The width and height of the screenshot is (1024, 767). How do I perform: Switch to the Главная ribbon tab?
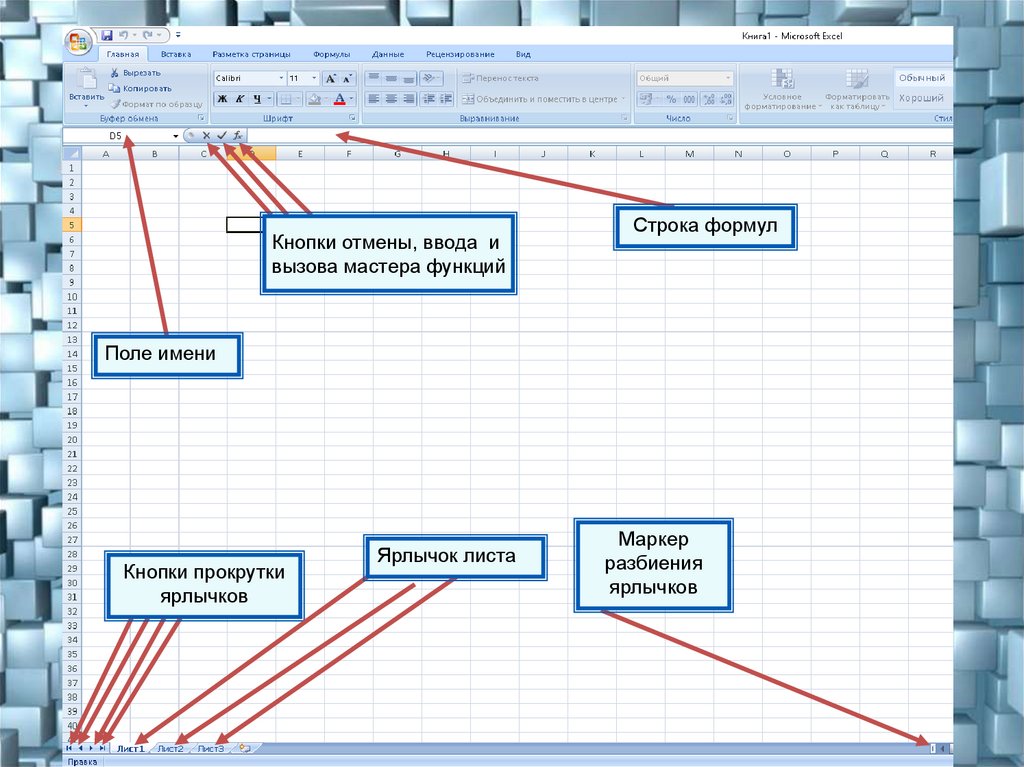tap(123, 54)
